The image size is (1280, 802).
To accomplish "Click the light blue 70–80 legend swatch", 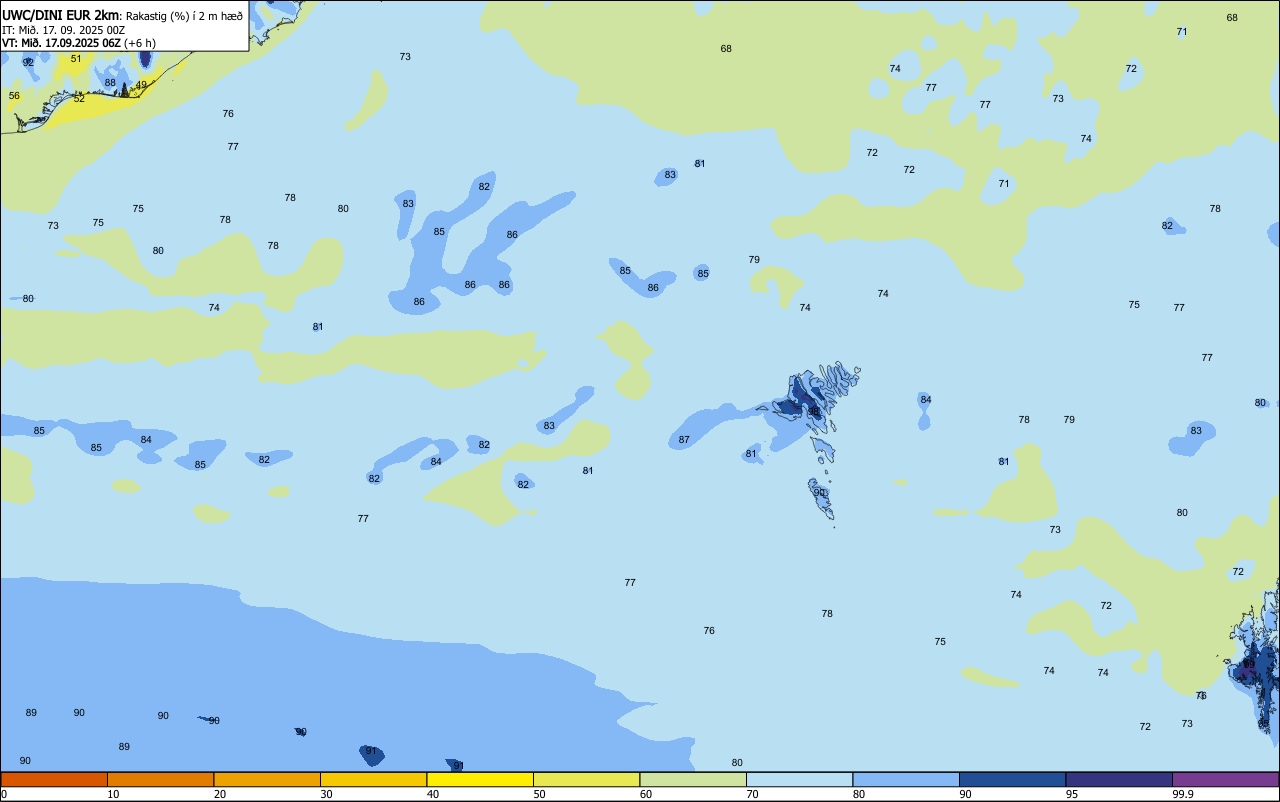I will coord(799,779).
